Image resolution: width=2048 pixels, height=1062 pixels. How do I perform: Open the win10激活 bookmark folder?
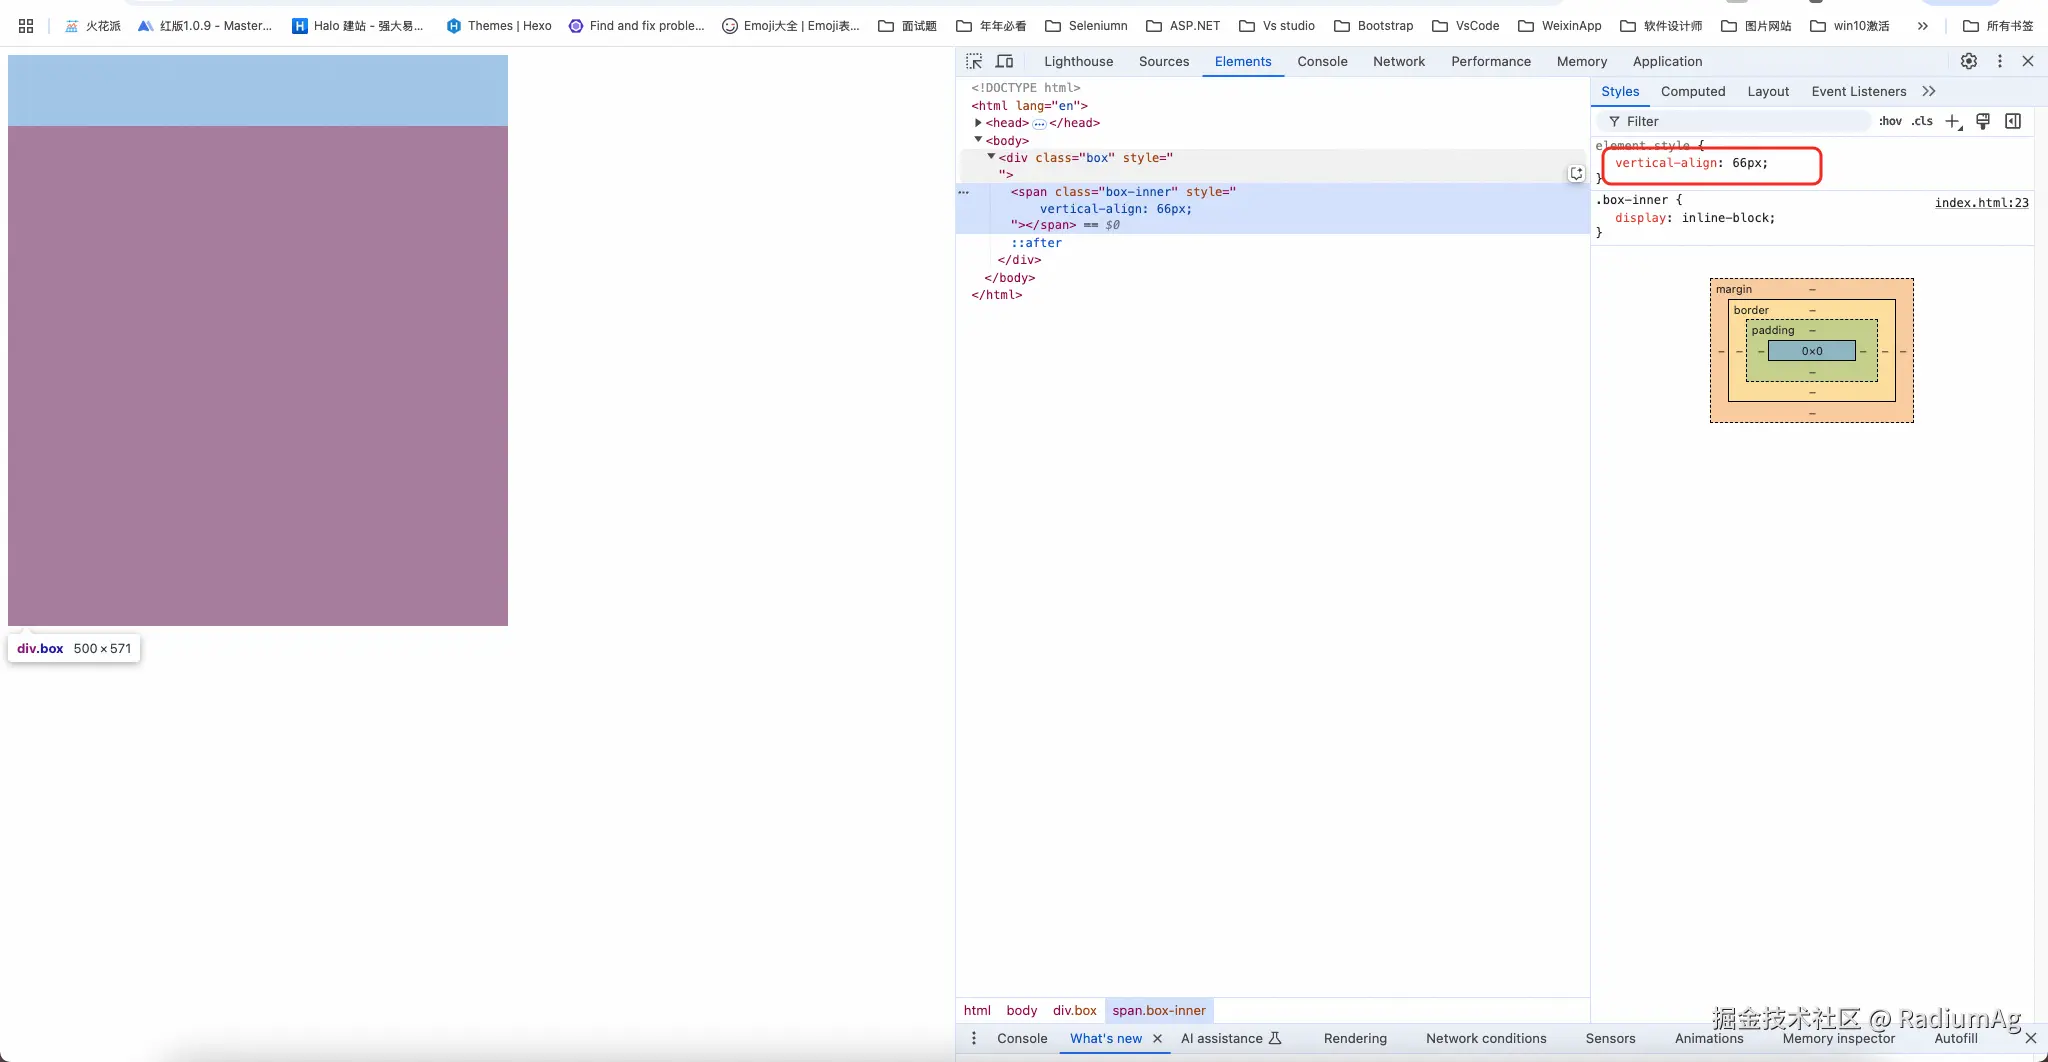[x=1850, y=26]
